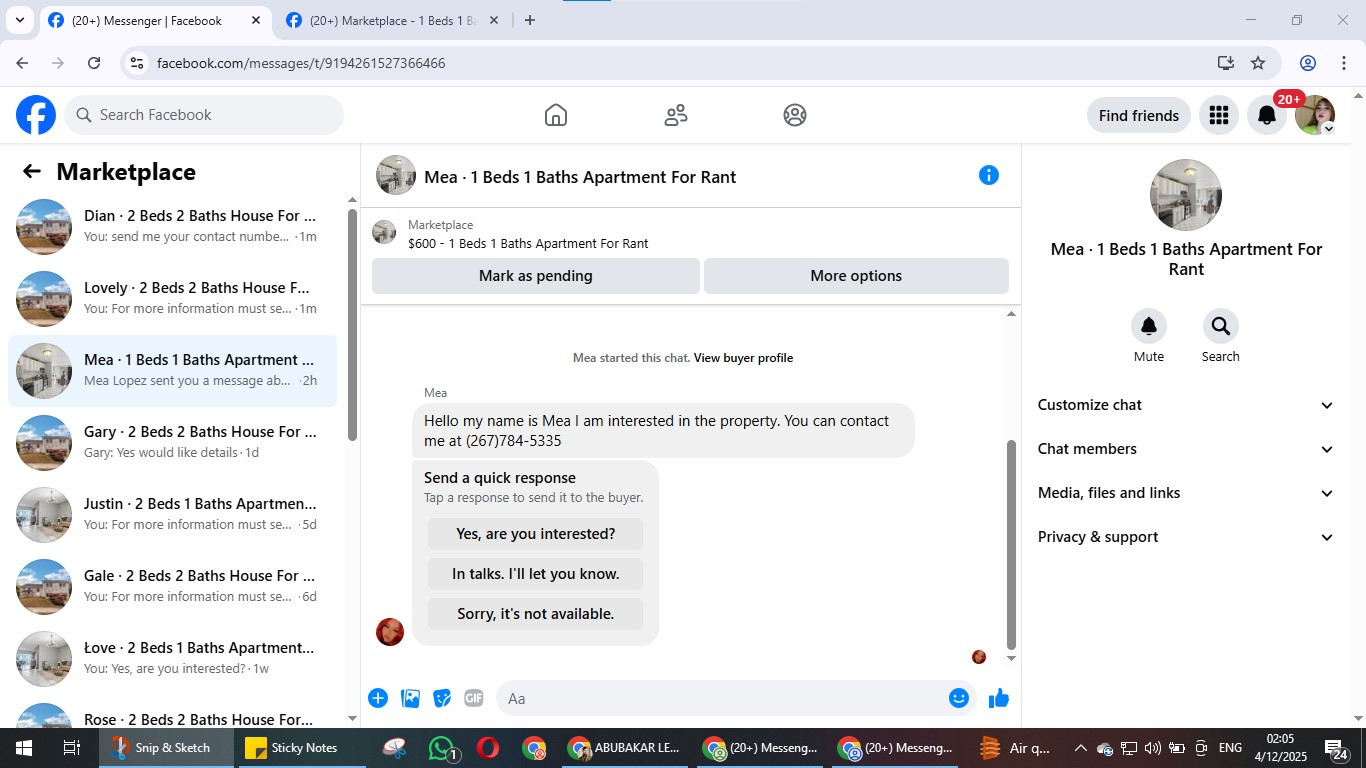The image size is (1366, 768).
Task: Search within this conversation
Action: (1221, 327)
